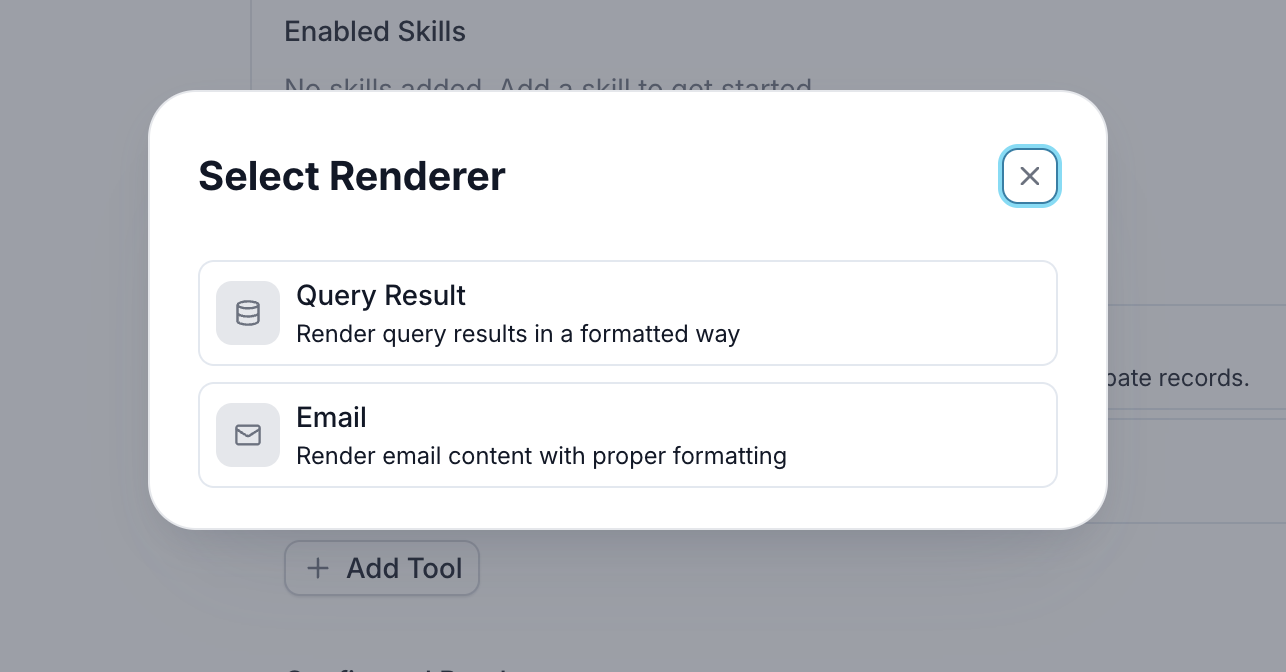
Task: Click the database icon for Query Result
Action: (x=248, y=313)
